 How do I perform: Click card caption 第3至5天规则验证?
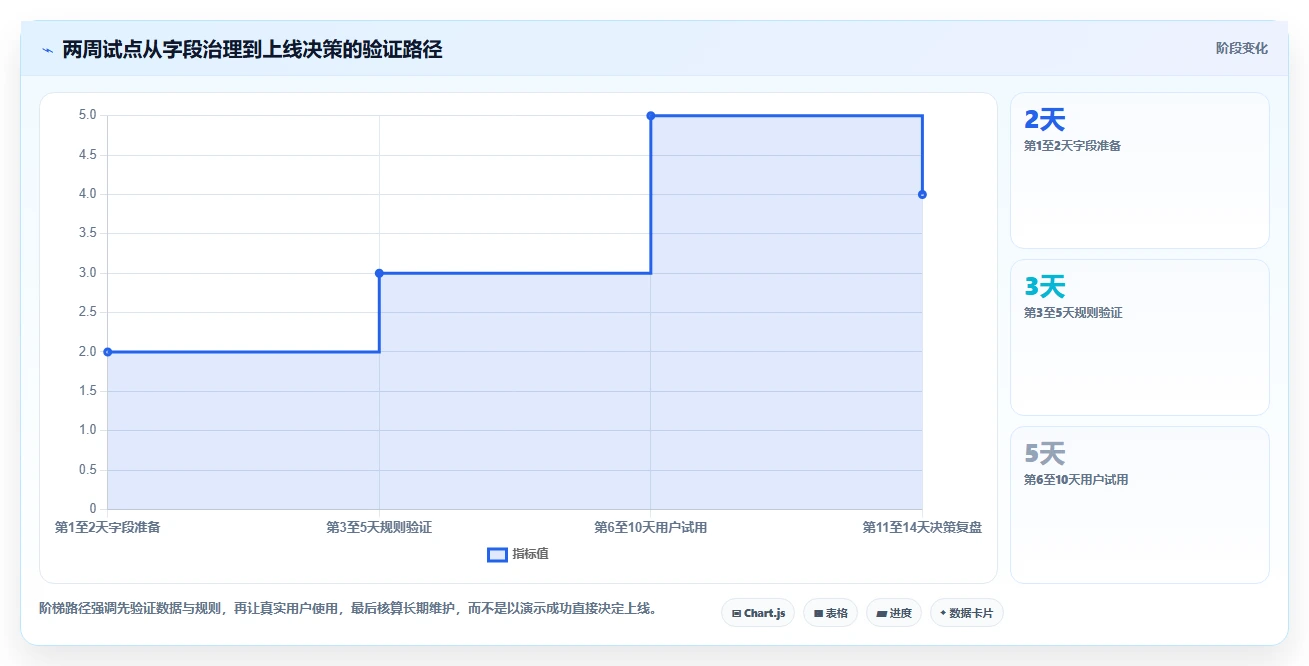click(1073, 313)
